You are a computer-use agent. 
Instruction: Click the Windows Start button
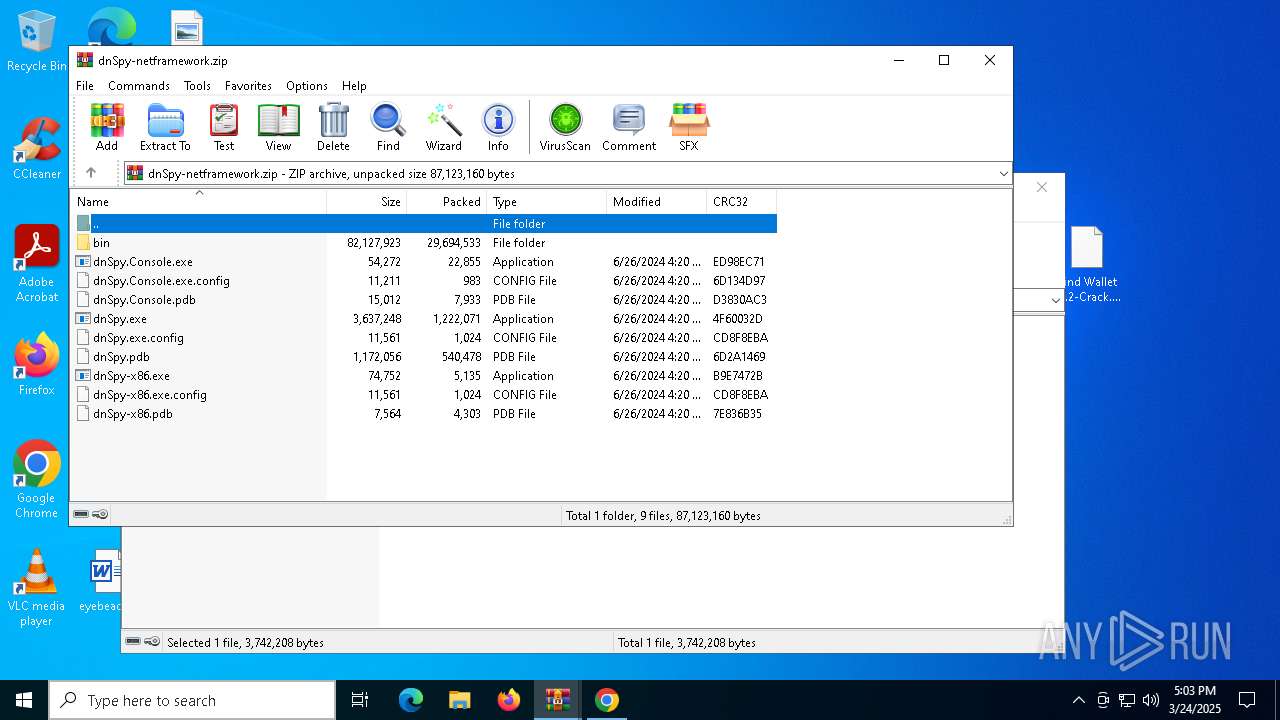coord(24,700)
